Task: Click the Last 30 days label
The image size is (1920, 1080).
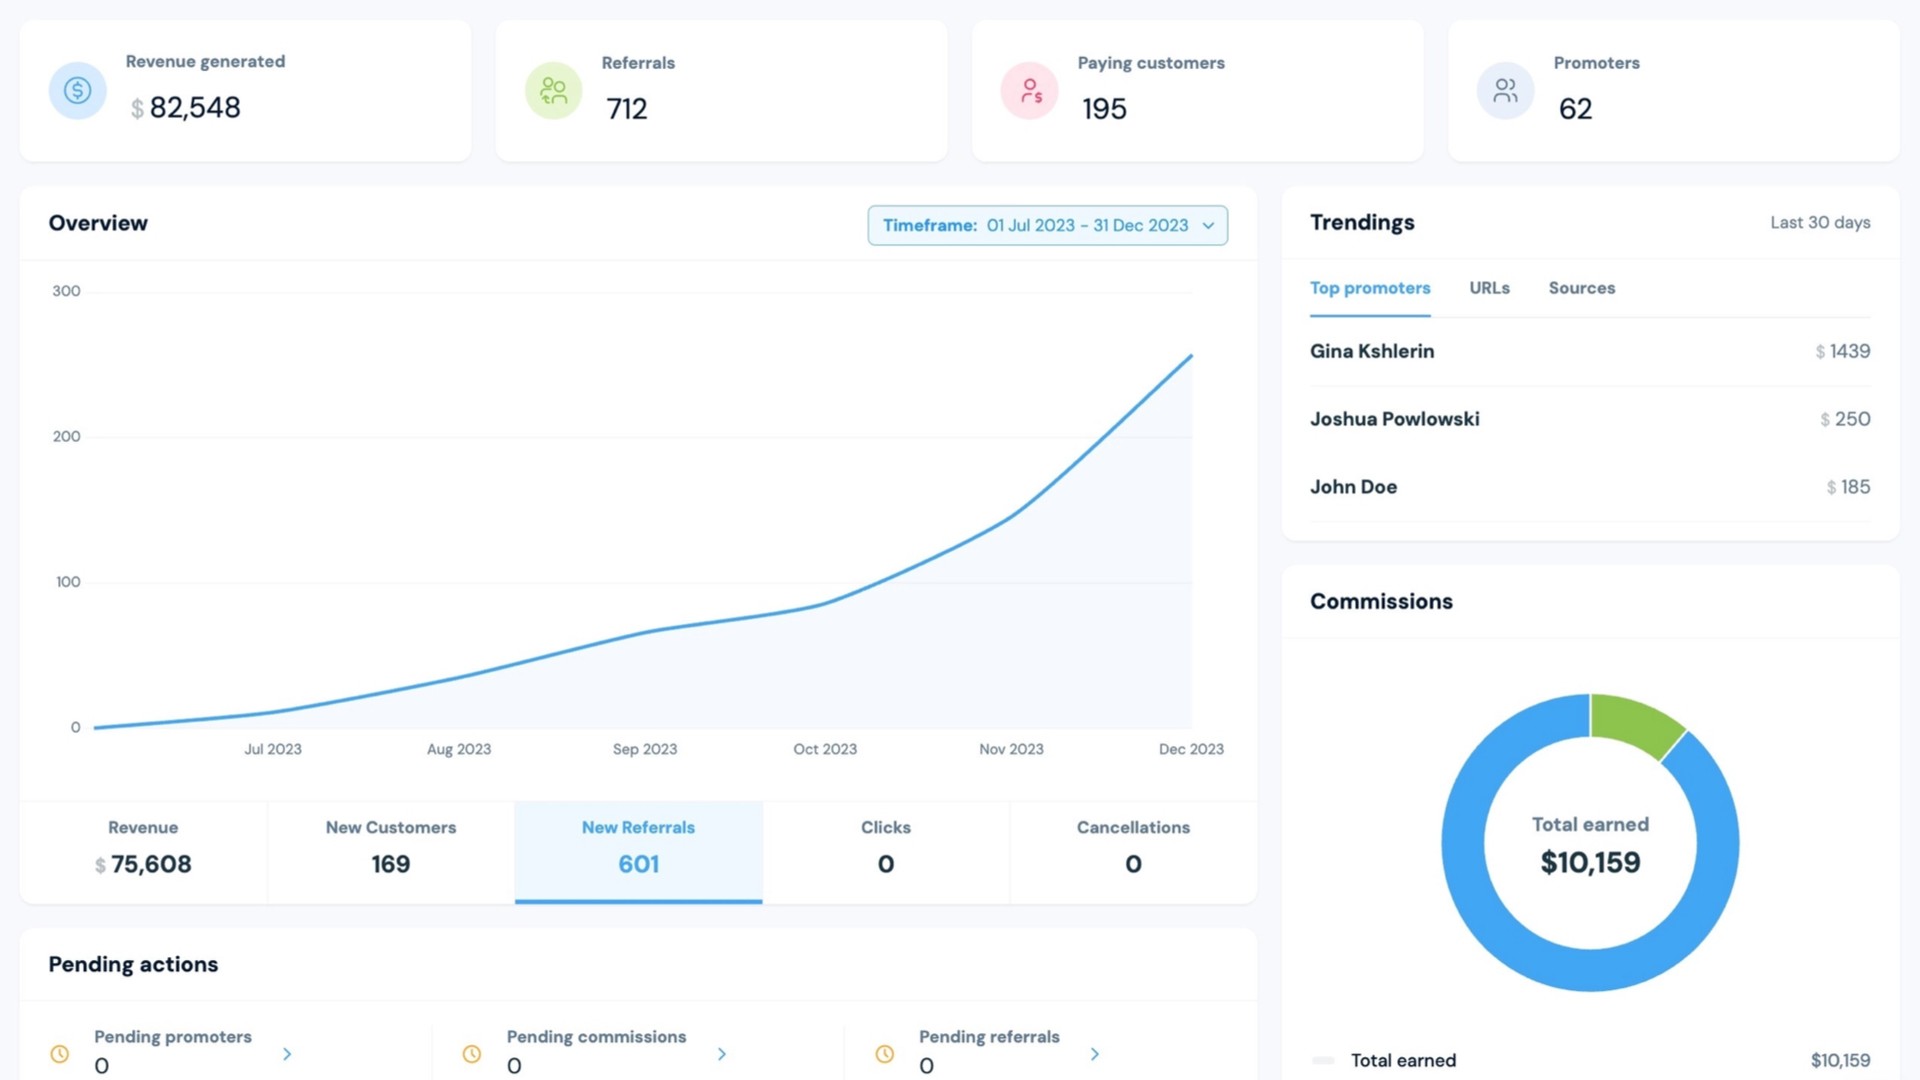Action: tap(1820, 223)
